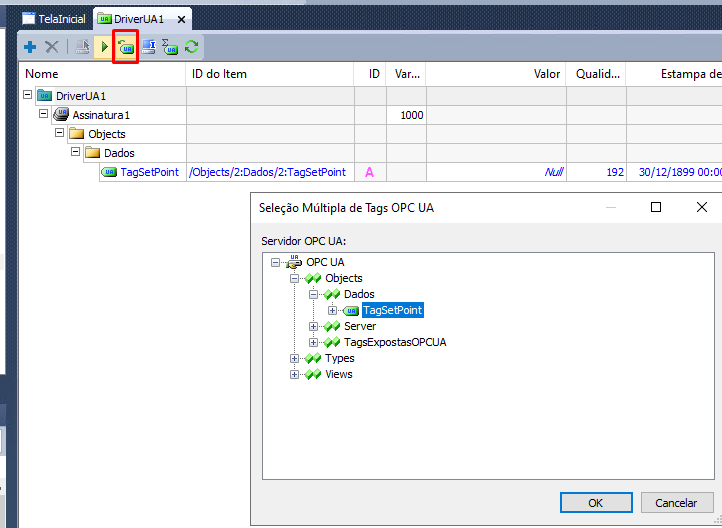Click the green diamonds icon beside Types
This screenshot has height=528, width=722.
pos(313,358)
